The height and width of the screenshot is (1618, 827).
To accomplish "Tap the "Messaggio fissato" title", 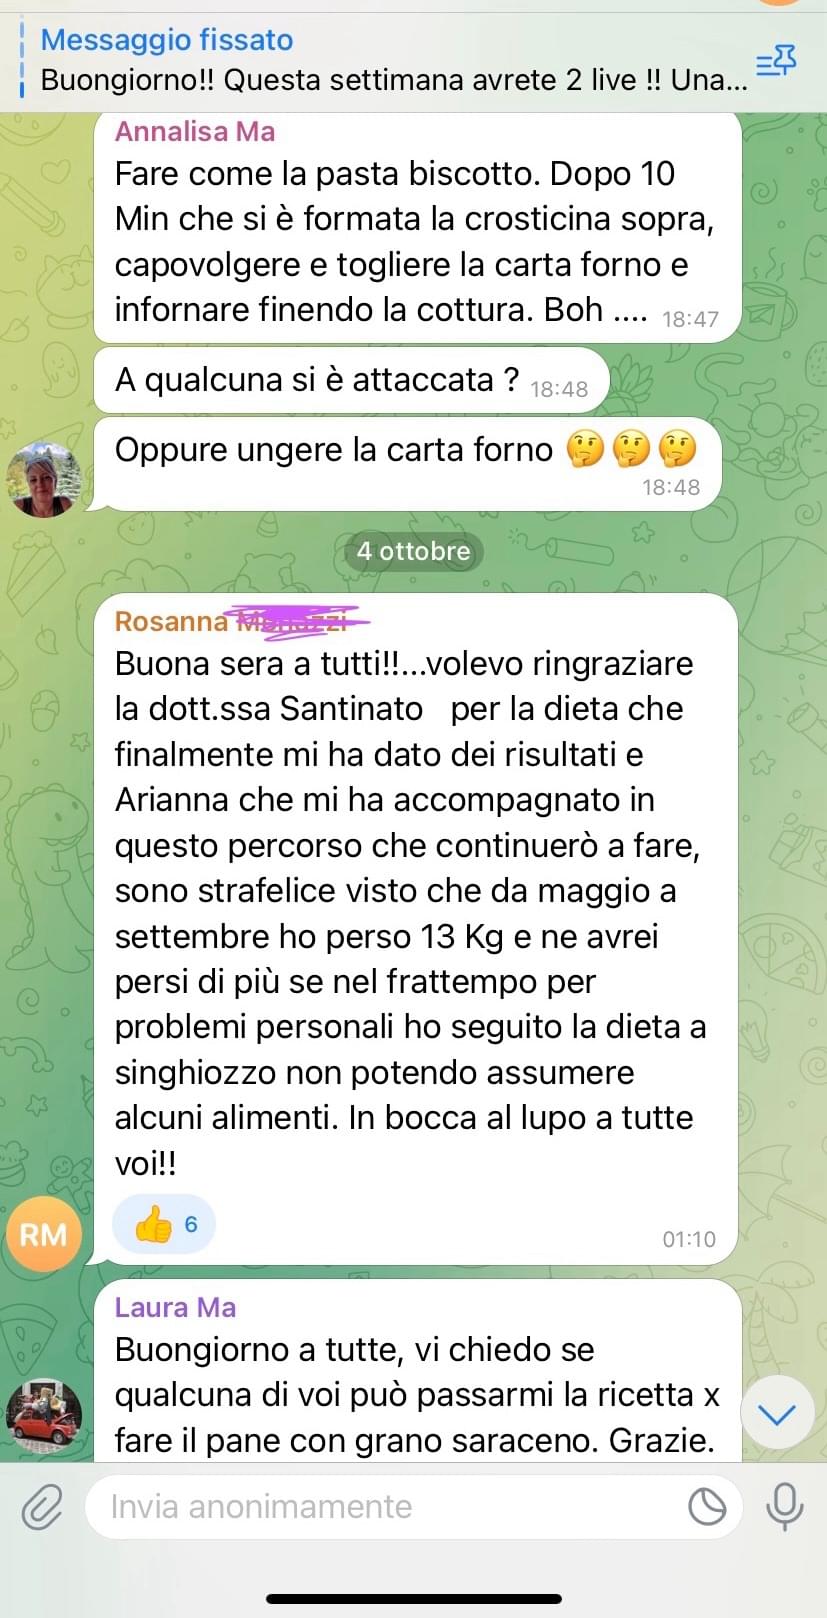I will 167,40.
